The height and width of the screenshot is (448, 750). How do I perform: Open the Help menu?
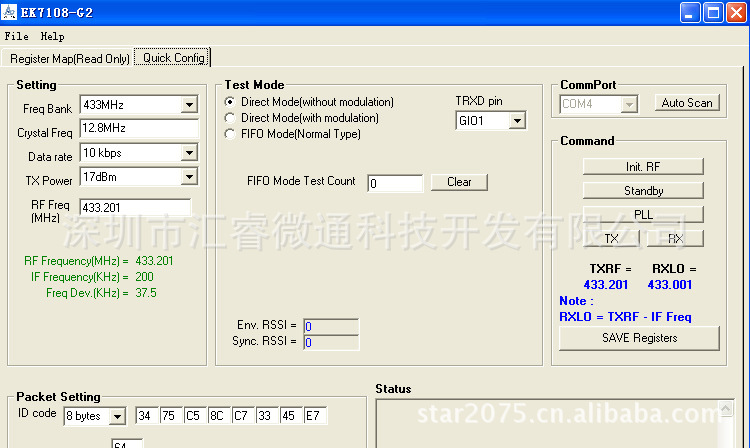[x=52, y=36]
